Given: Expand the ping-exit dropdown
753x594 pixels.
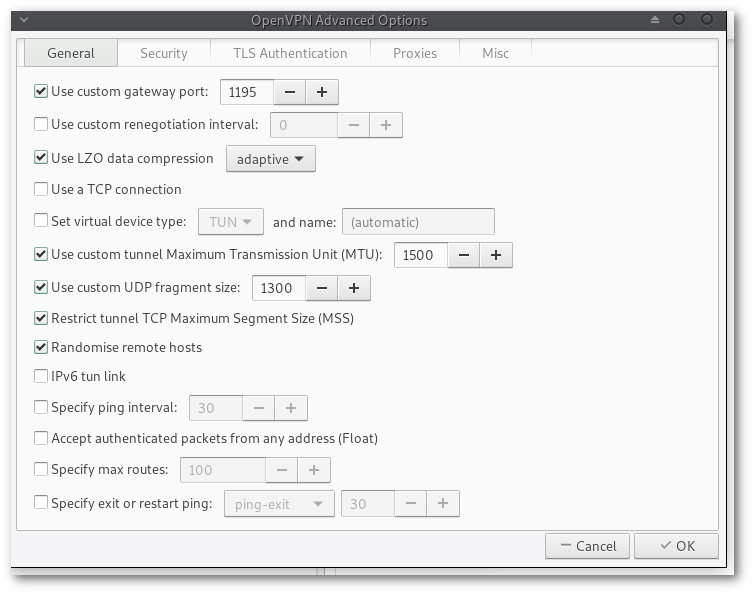Looking at the screenshot, I should (x=279, y=504).
